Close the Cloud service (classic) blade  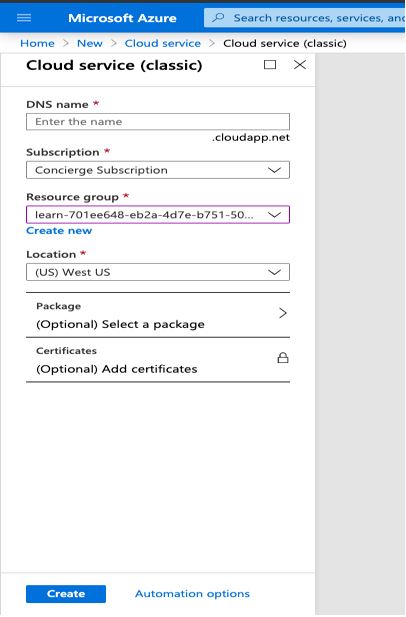click(x=300, y=65)
